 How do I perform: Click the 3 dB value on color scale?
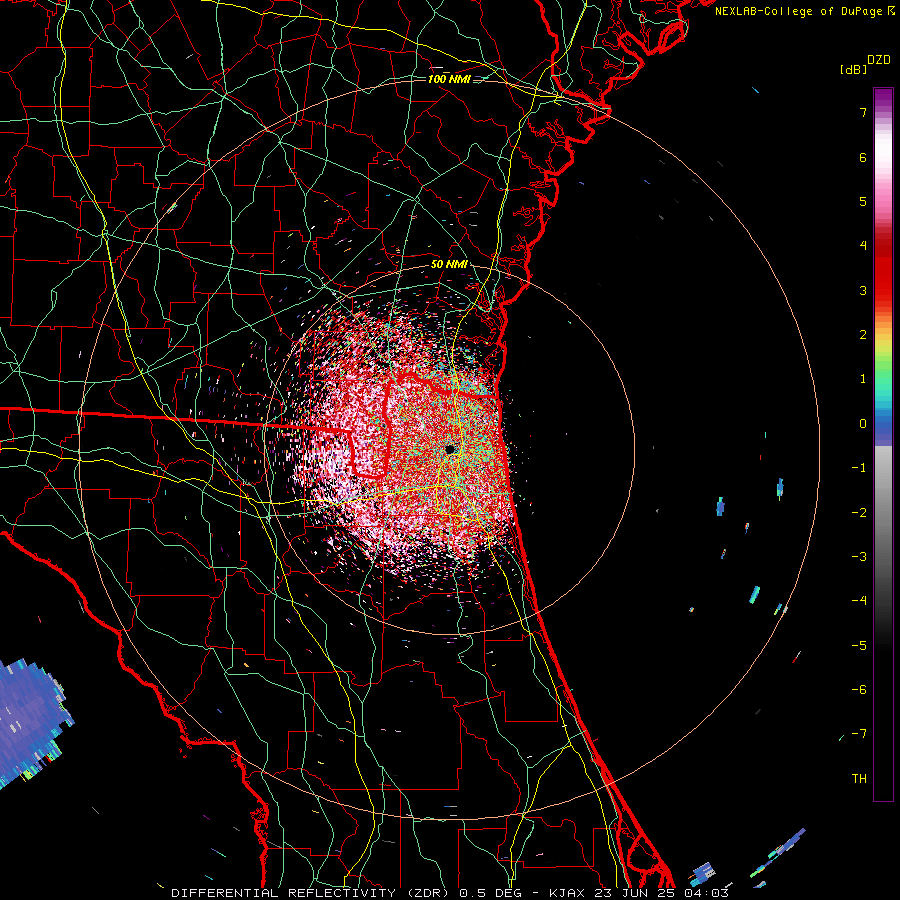(863, 290)
